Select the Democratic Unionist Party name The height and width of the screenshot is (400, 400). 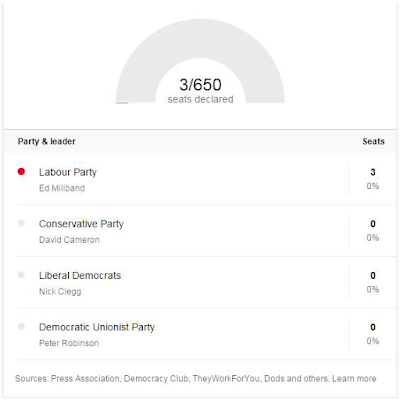click(x=97, y=327)
